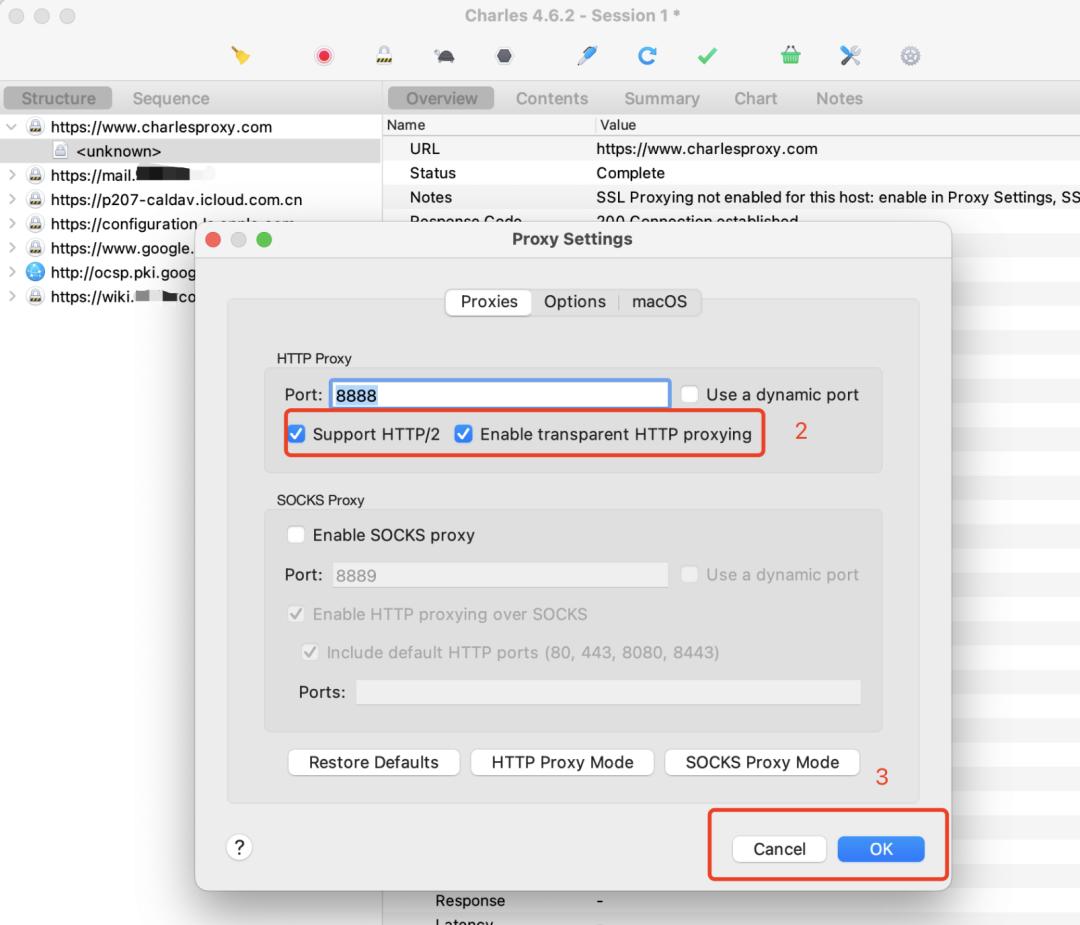The width and height of the screenshot is (1080, 925).
Task: Click the Breakpoints hexagon icon
Action: (505, 56)
